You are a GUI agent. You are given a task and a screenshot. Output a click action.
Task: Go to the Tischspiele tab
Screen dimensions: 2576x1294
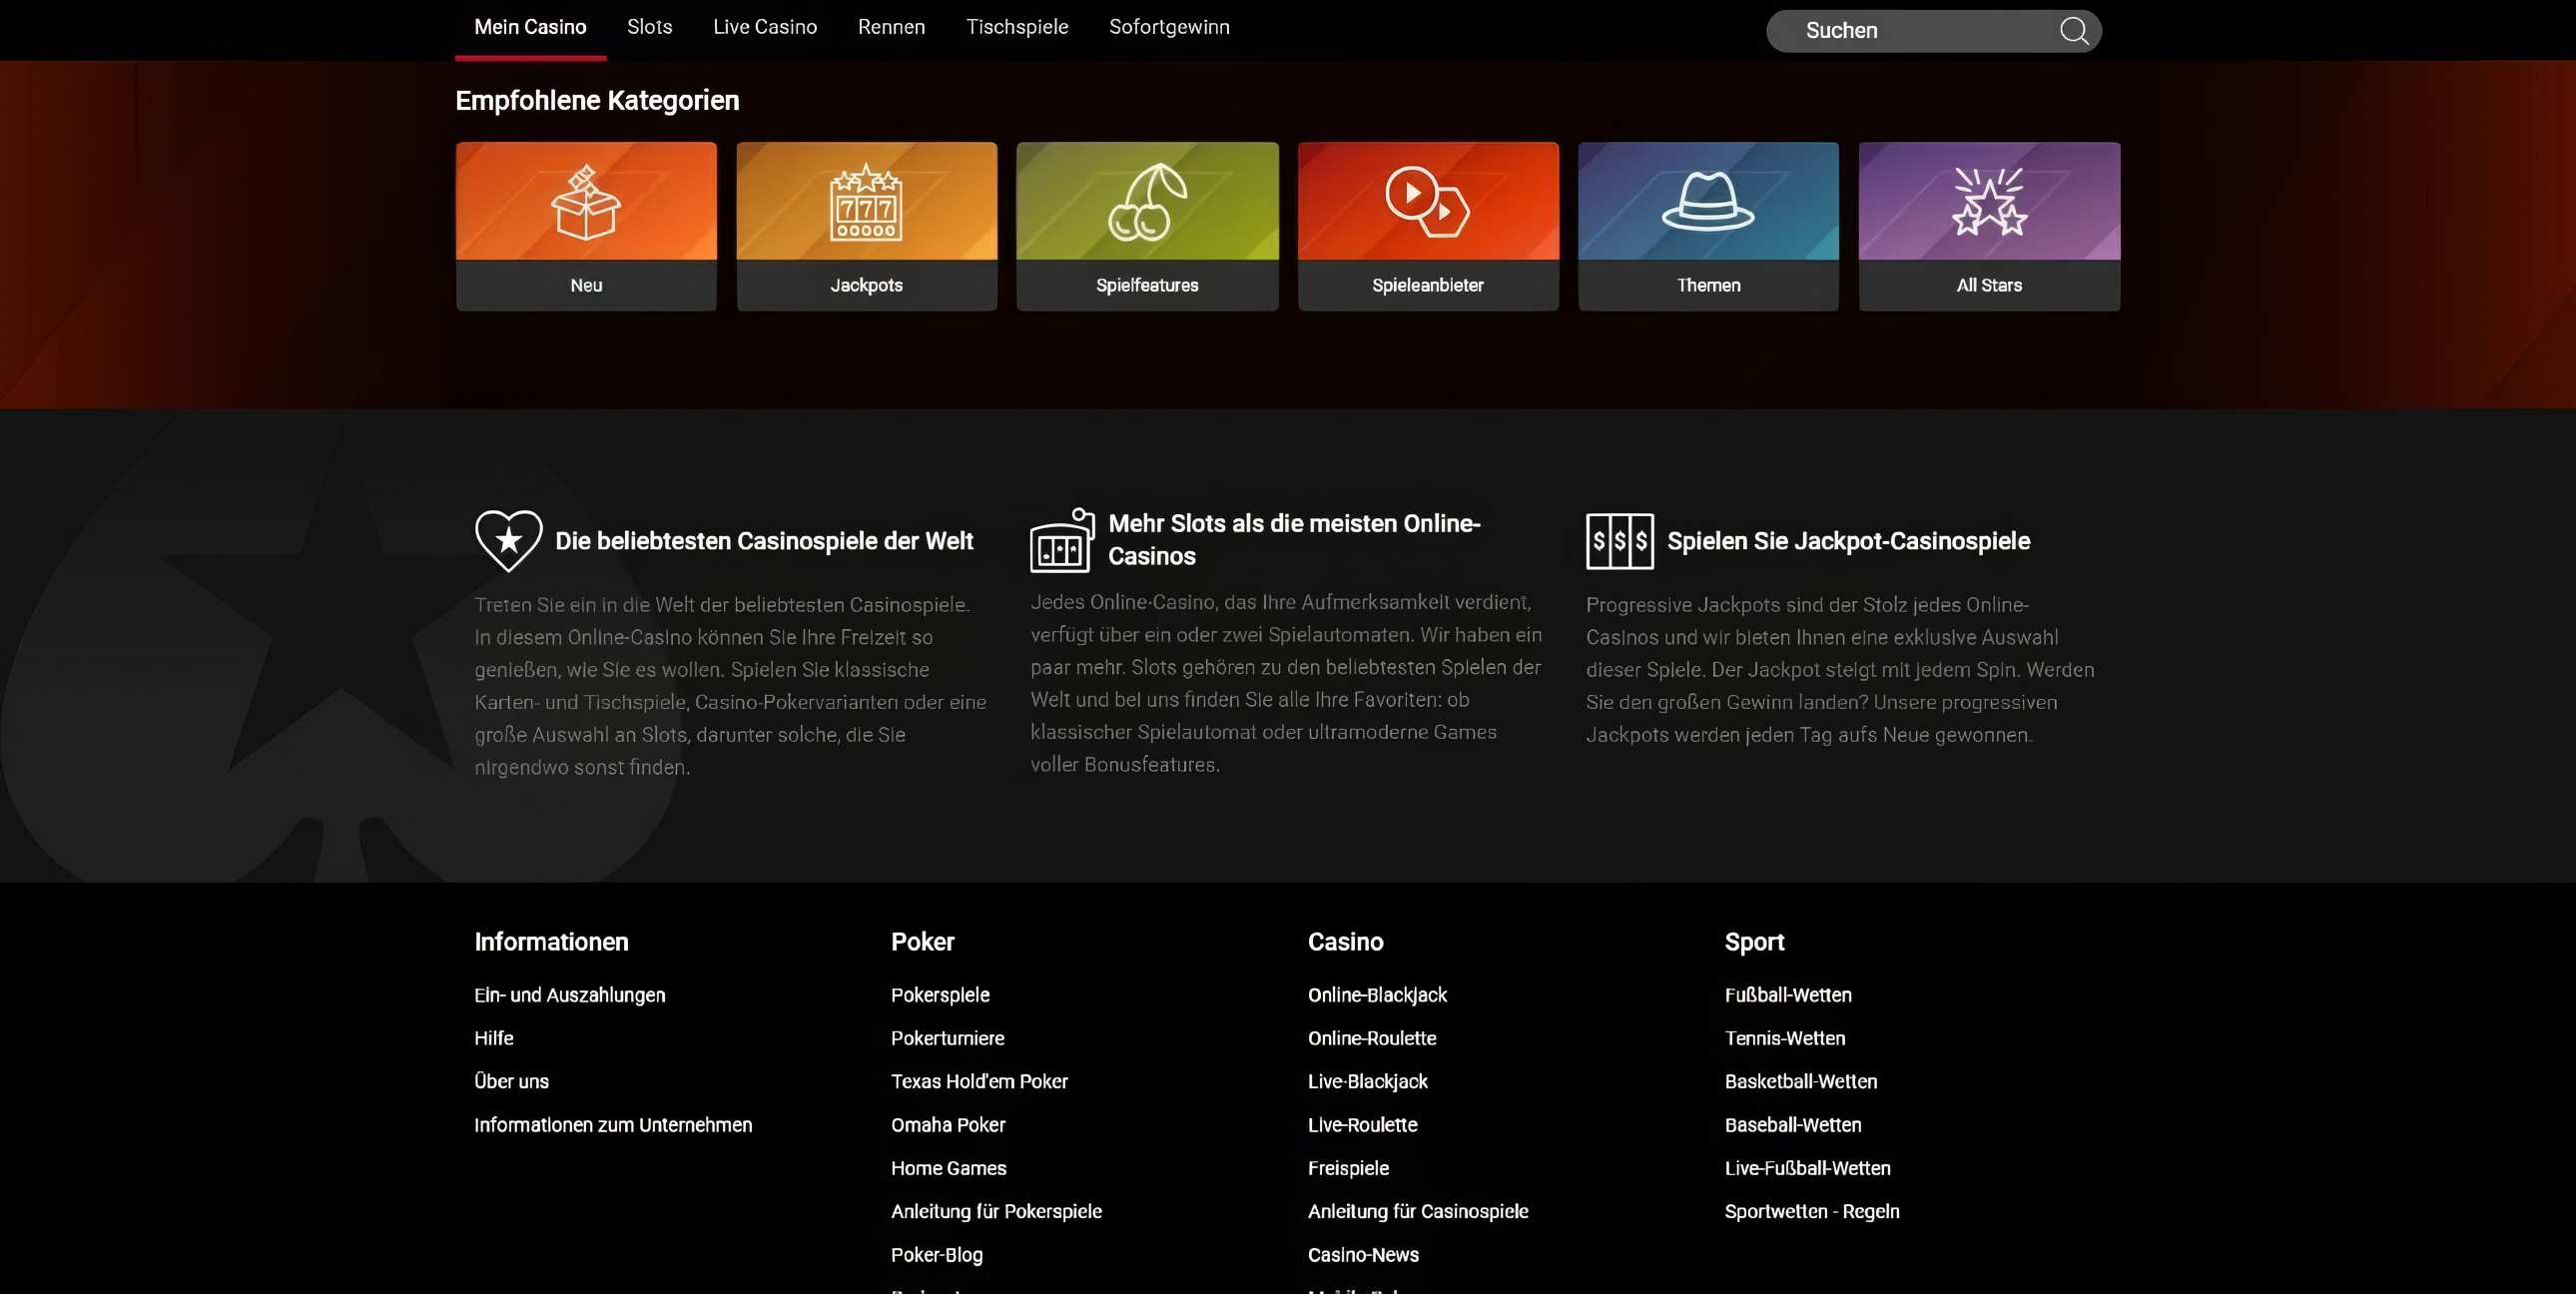click(1017, 27)
